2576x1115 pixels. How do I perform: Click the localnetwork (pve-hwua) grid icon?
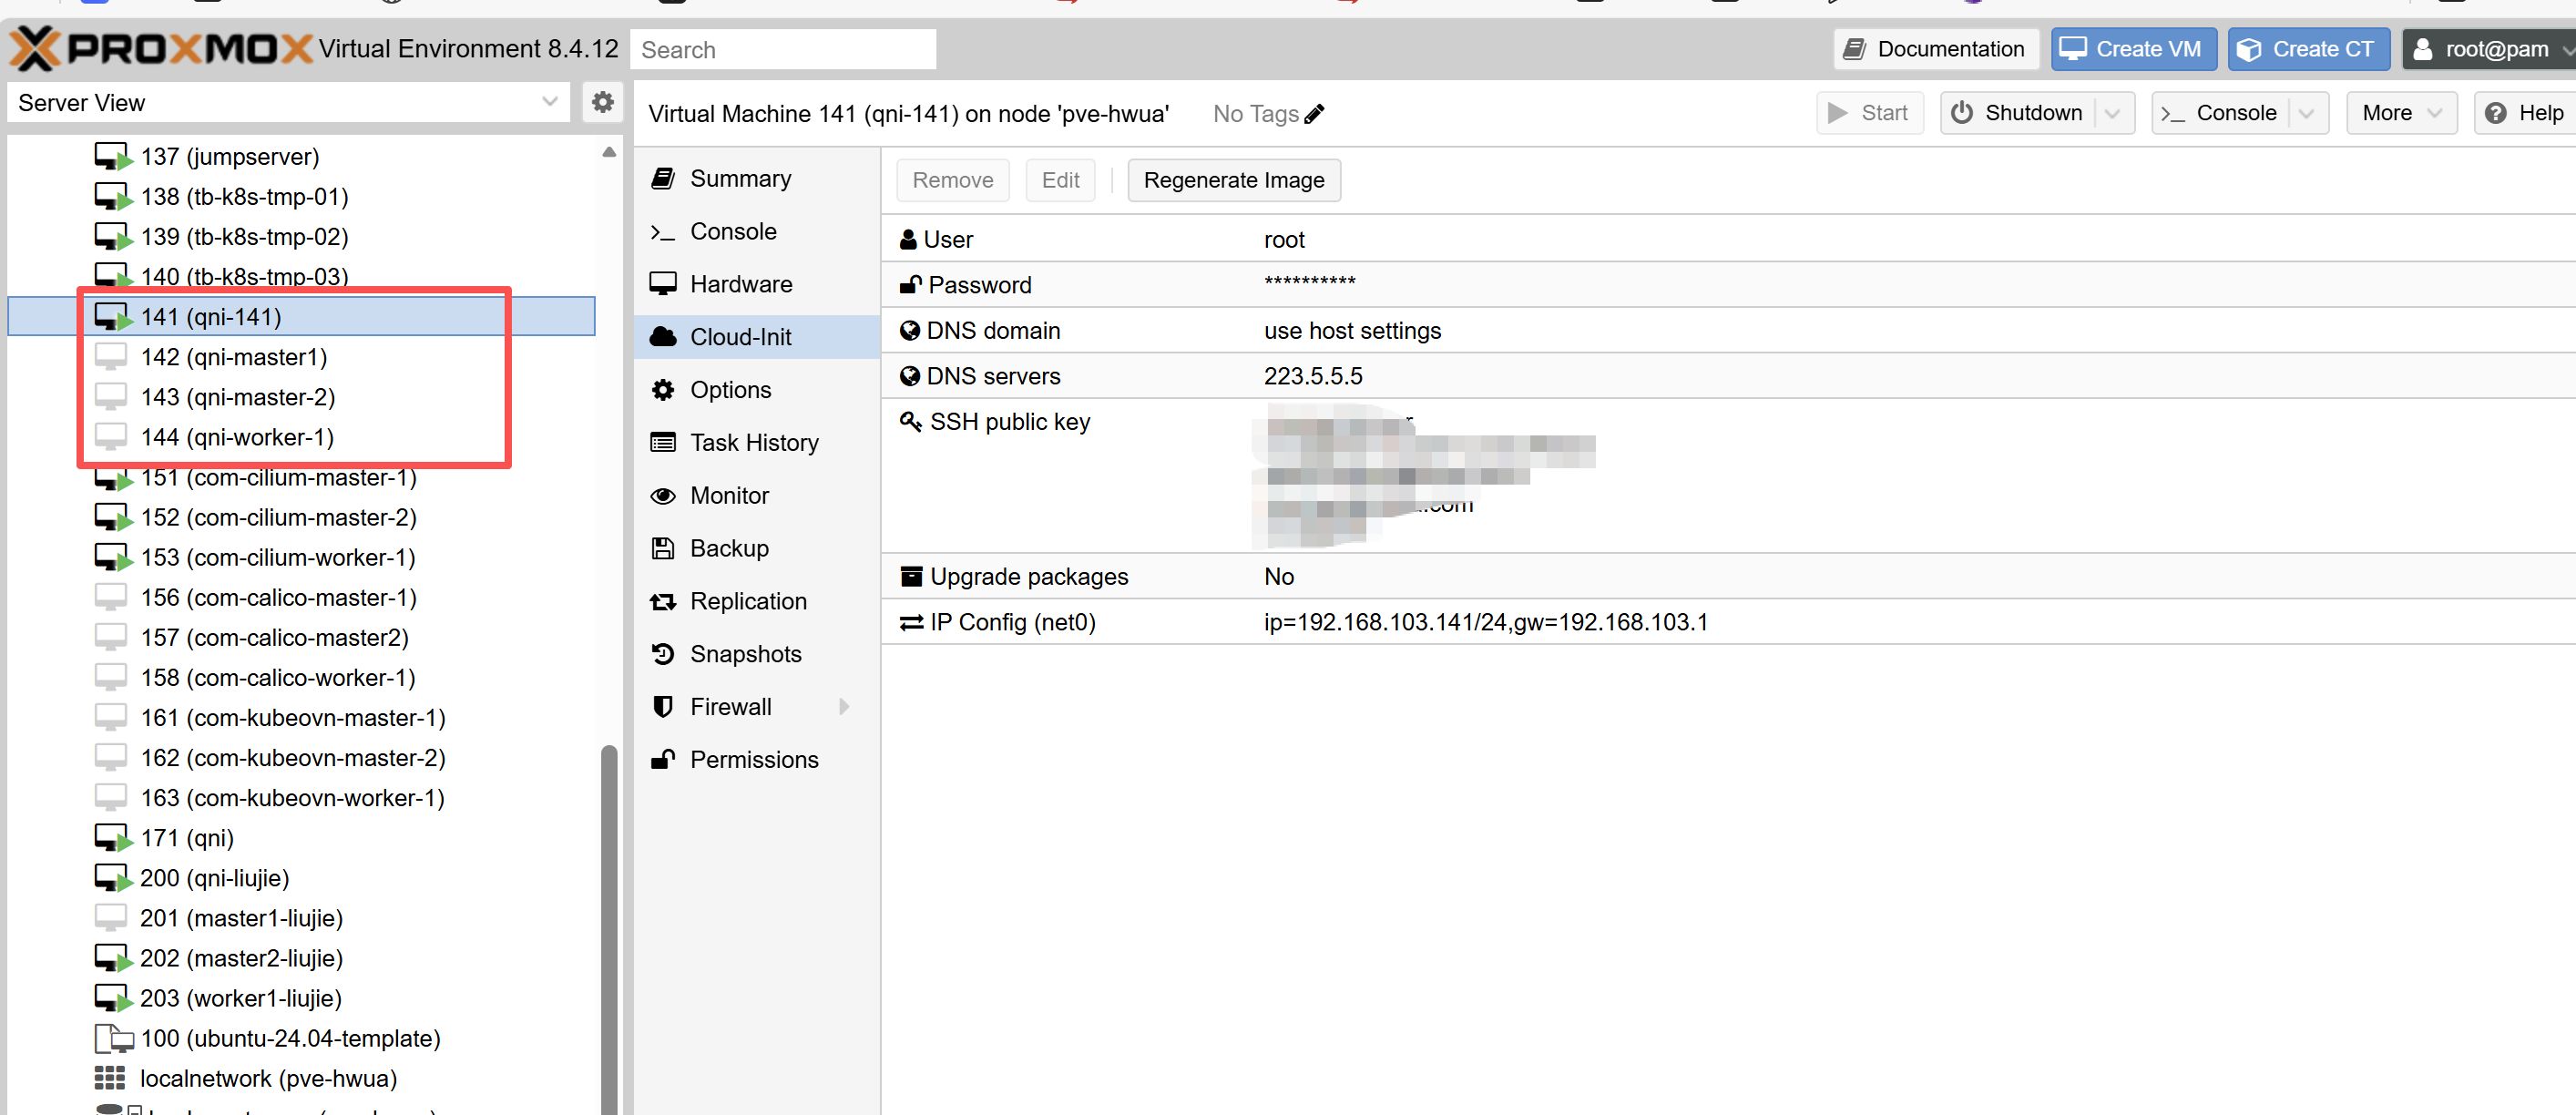click(110, 1078)
